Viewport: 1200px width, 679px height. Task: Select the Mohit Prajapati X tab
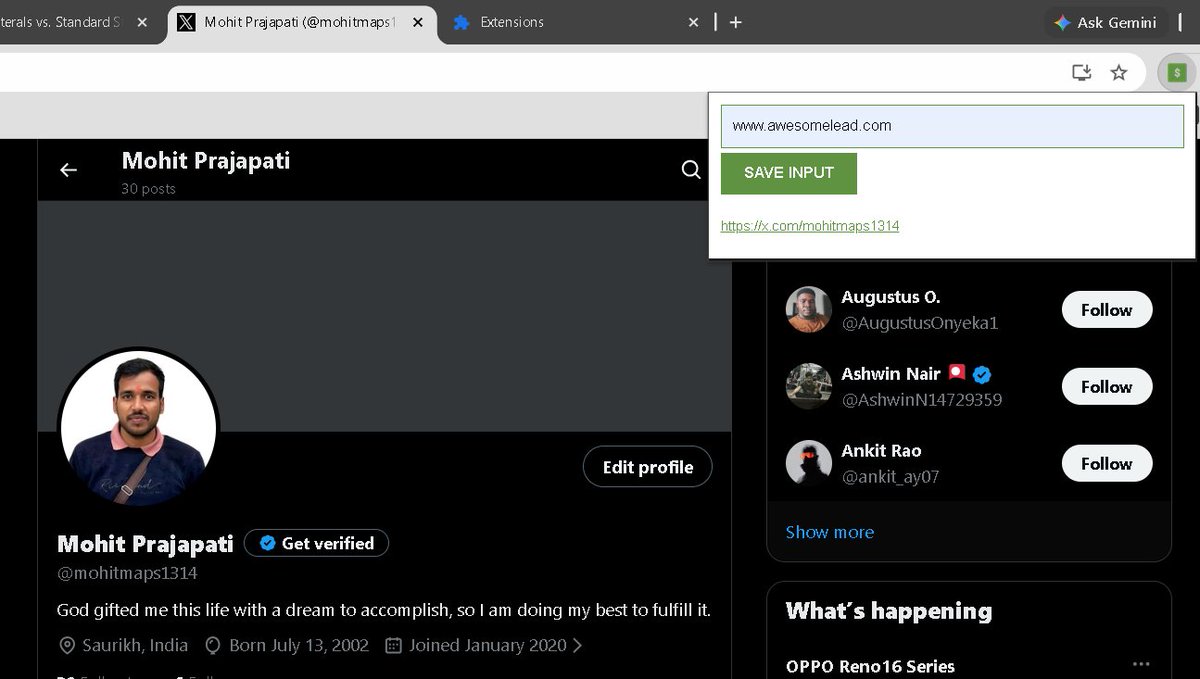[302, 22]
